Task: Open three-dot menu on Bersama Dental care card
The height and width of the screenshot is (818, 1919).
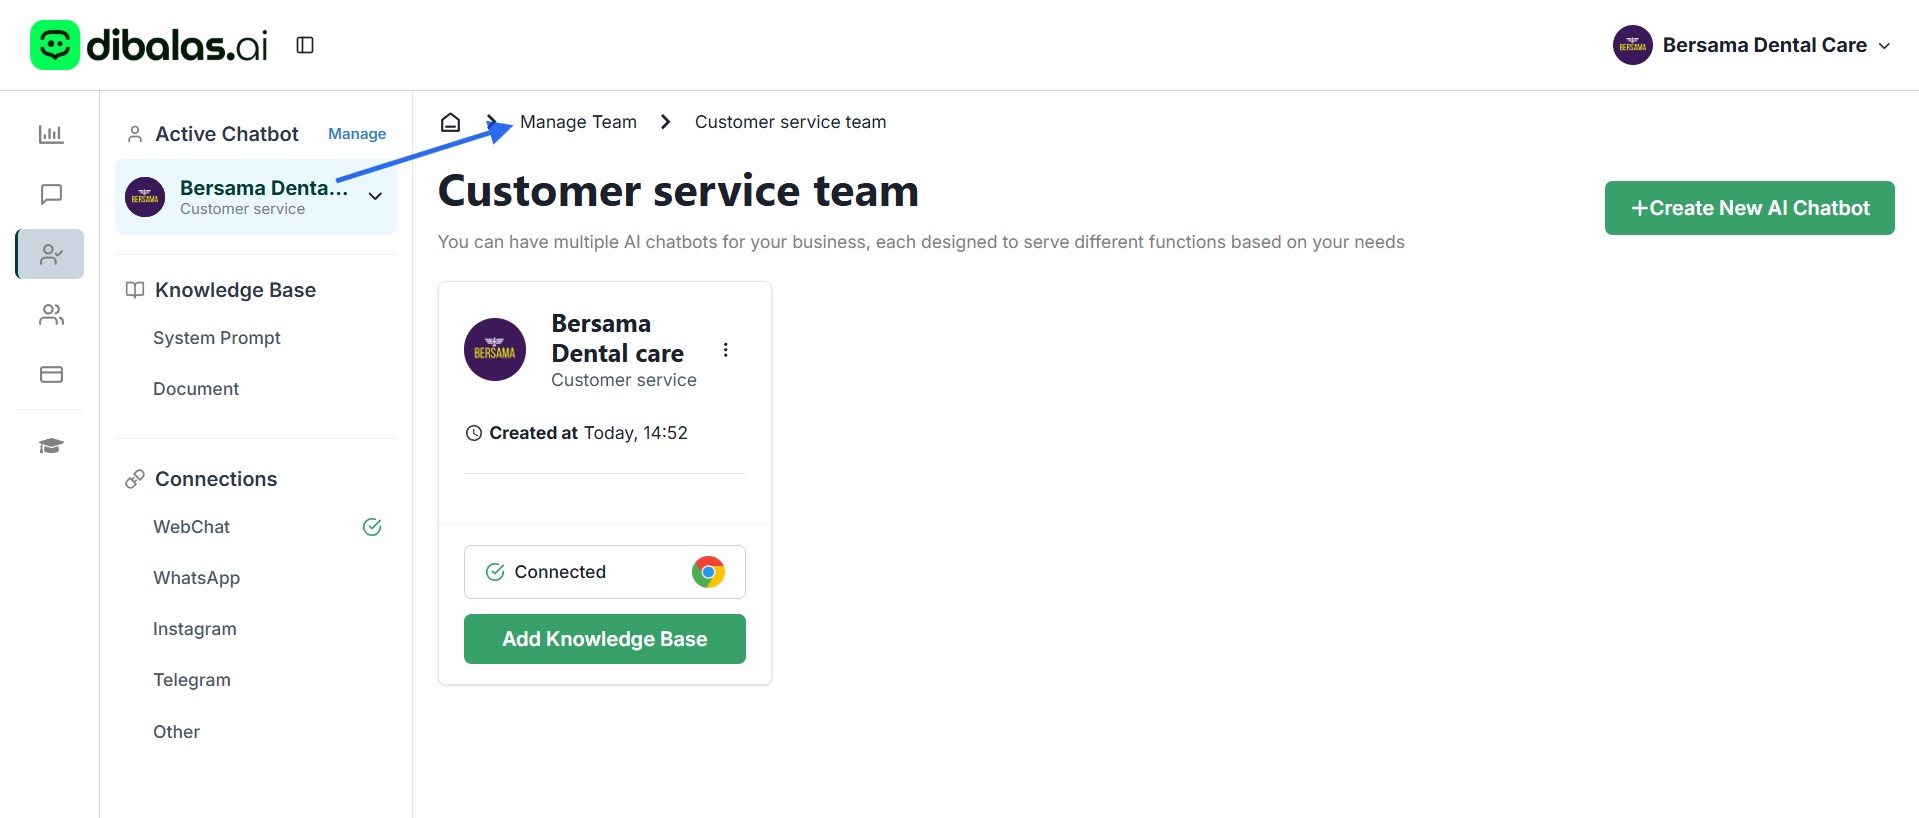Action: [725, 350]
